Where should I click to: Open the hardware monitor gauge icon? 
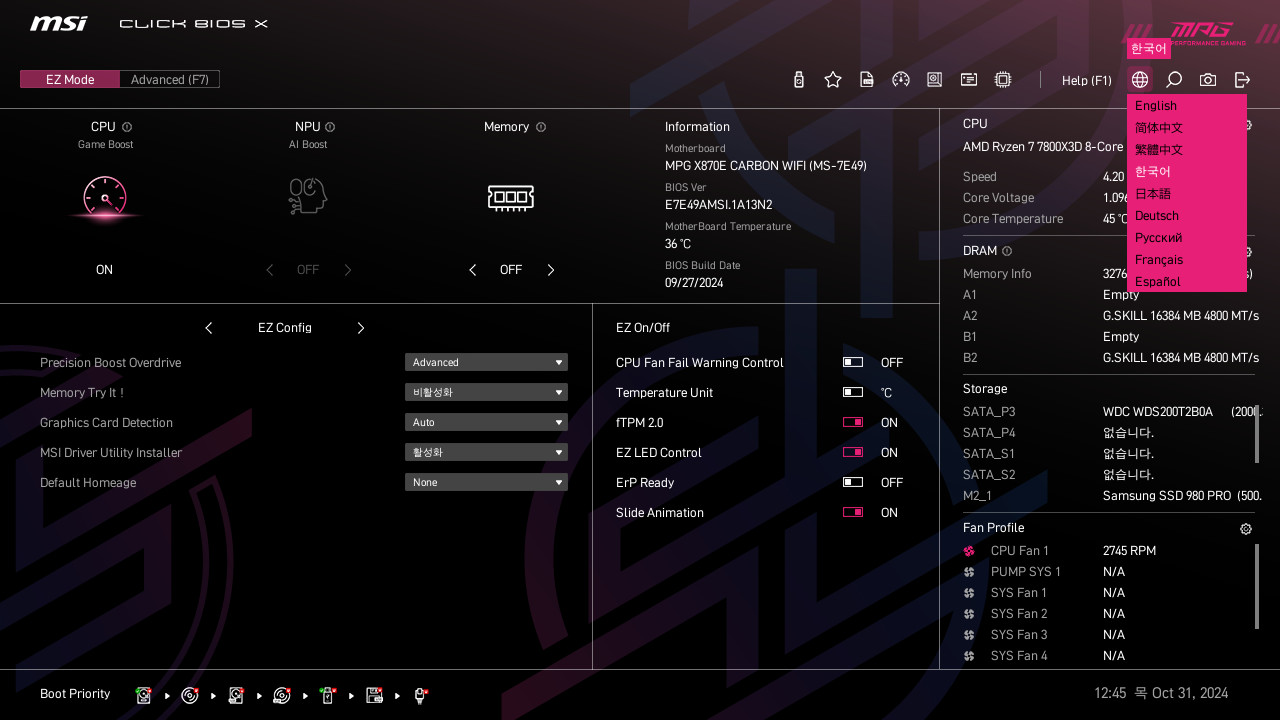(x=901, y=80)
